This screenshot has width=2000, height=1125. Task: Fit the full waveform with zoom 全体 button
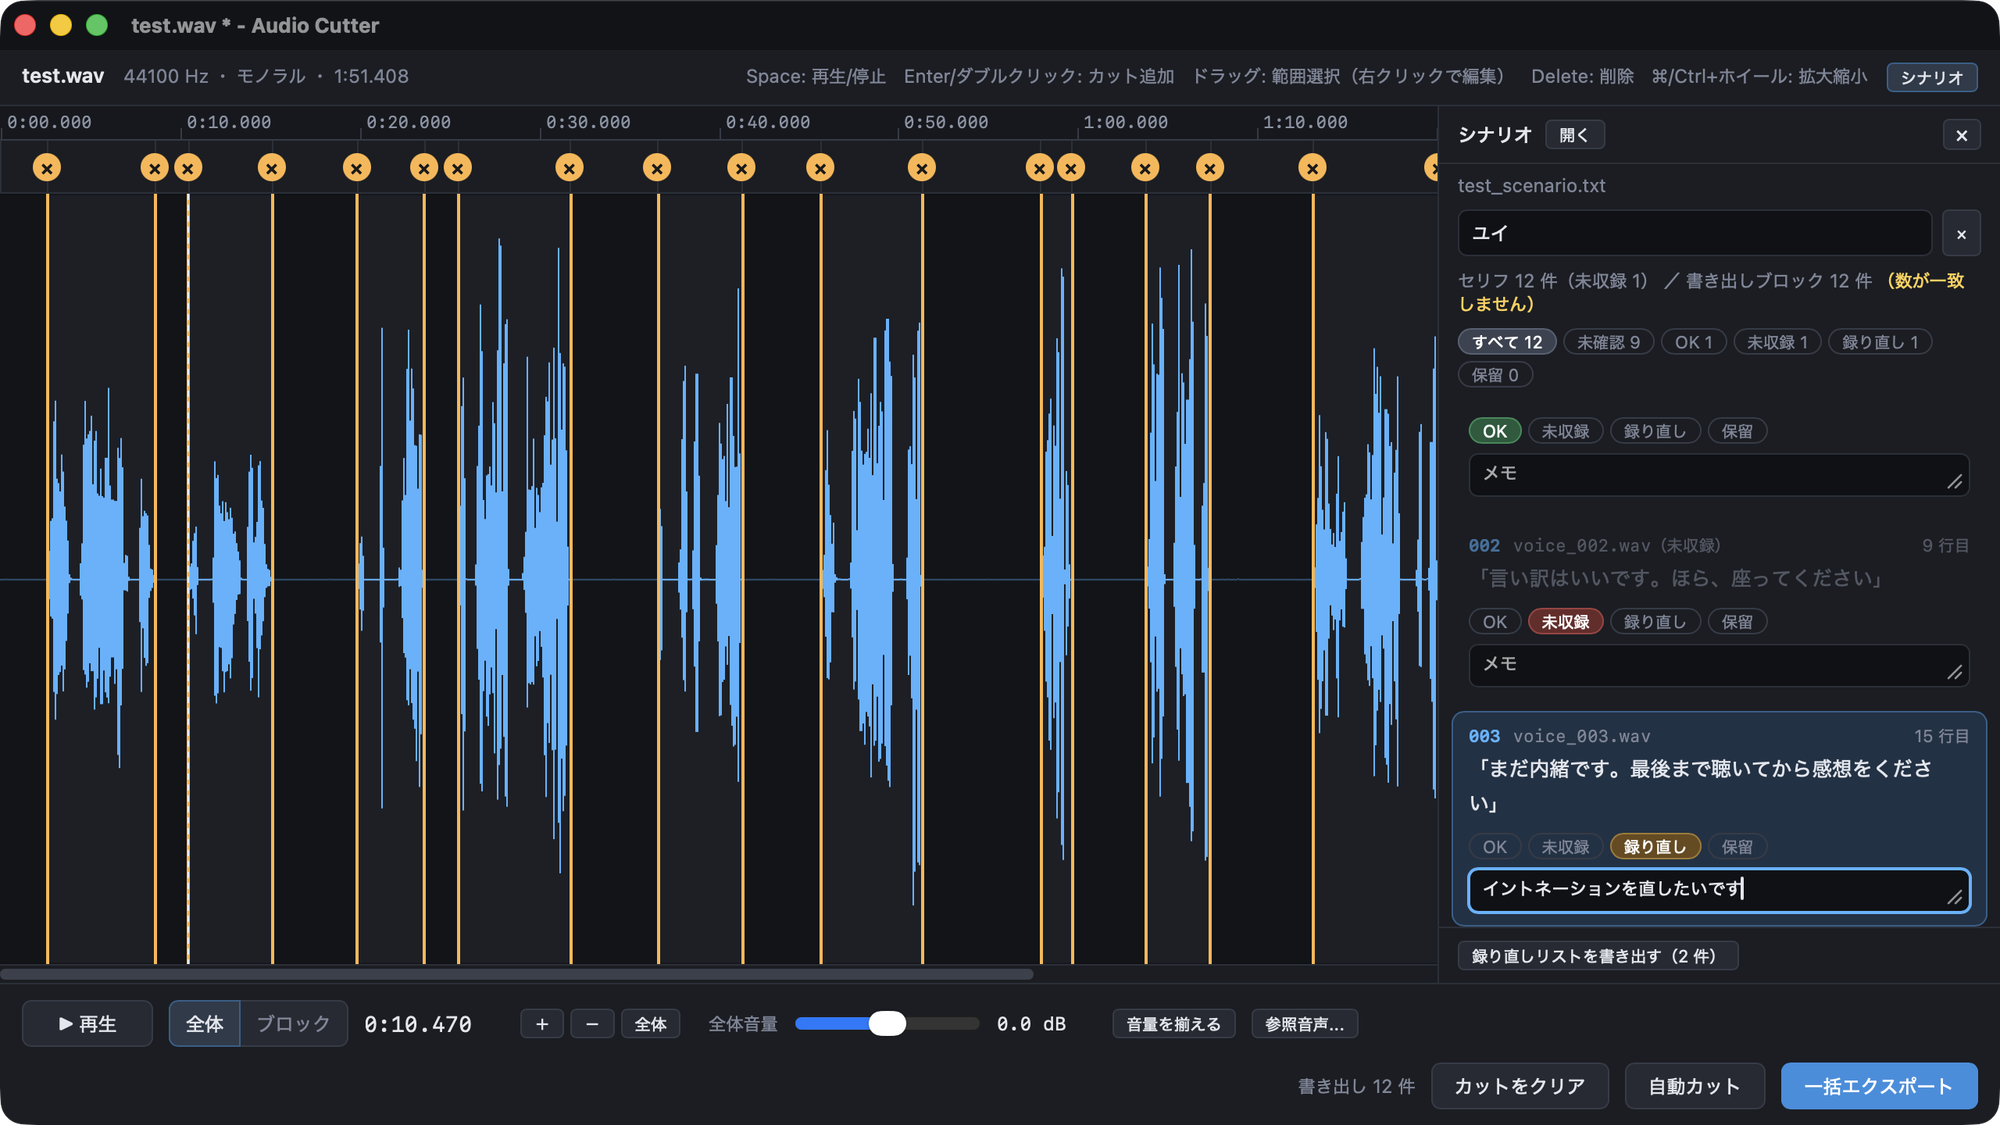pyautogui.click(x=650, y=1024)
